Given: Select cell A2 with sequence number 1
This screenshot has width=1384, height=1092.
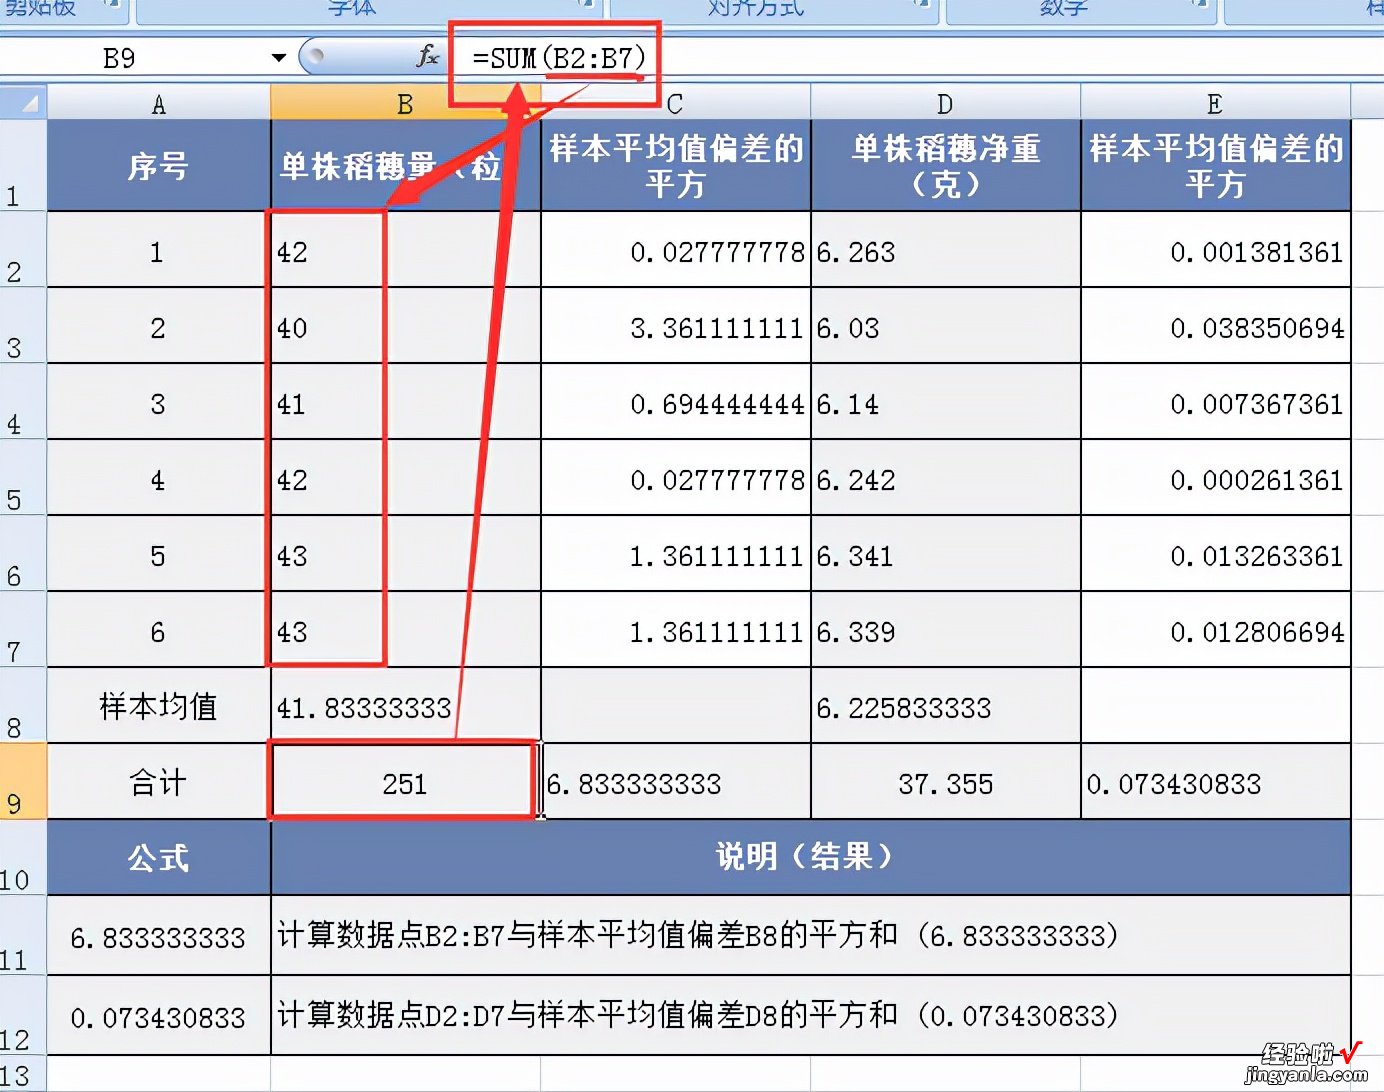Looking at the screenshot, I should [x=159, y=250].
